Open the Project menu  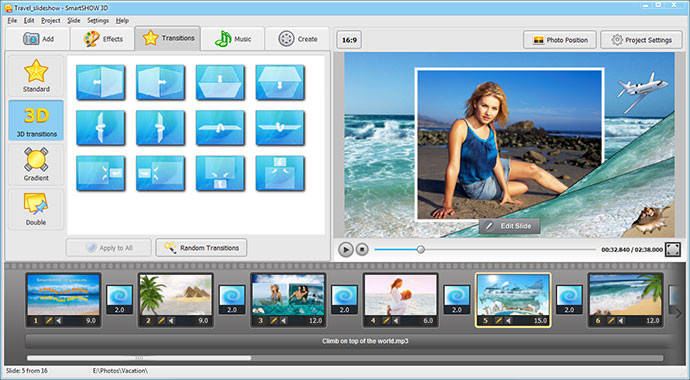click(51, 20)
